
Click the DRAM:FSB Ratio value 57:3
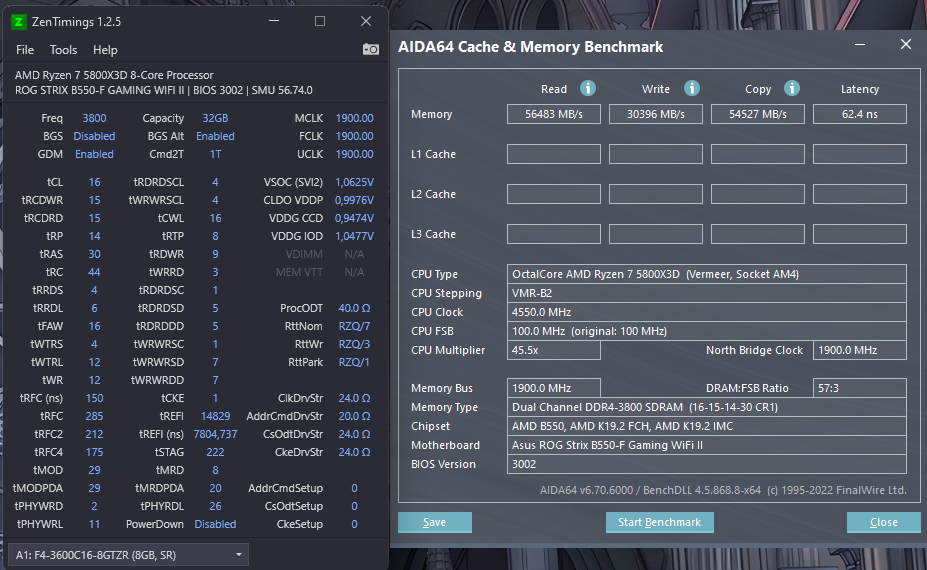coord(860,388)
